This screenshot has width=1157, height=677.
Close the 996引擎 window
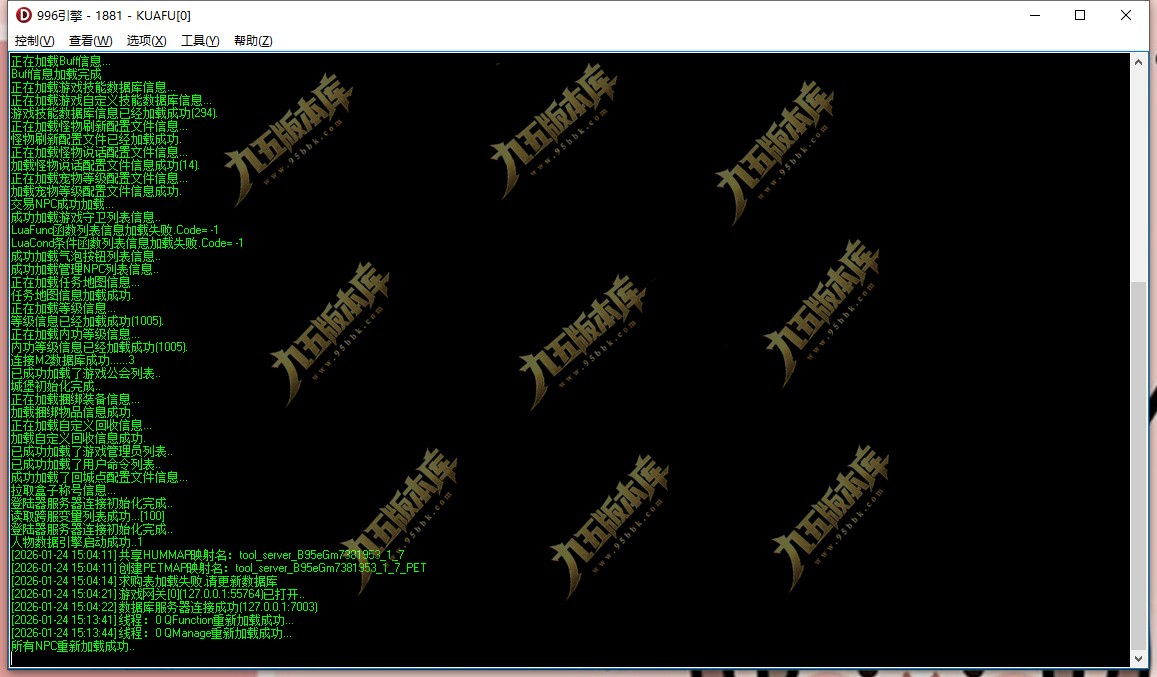[1126, 15]
